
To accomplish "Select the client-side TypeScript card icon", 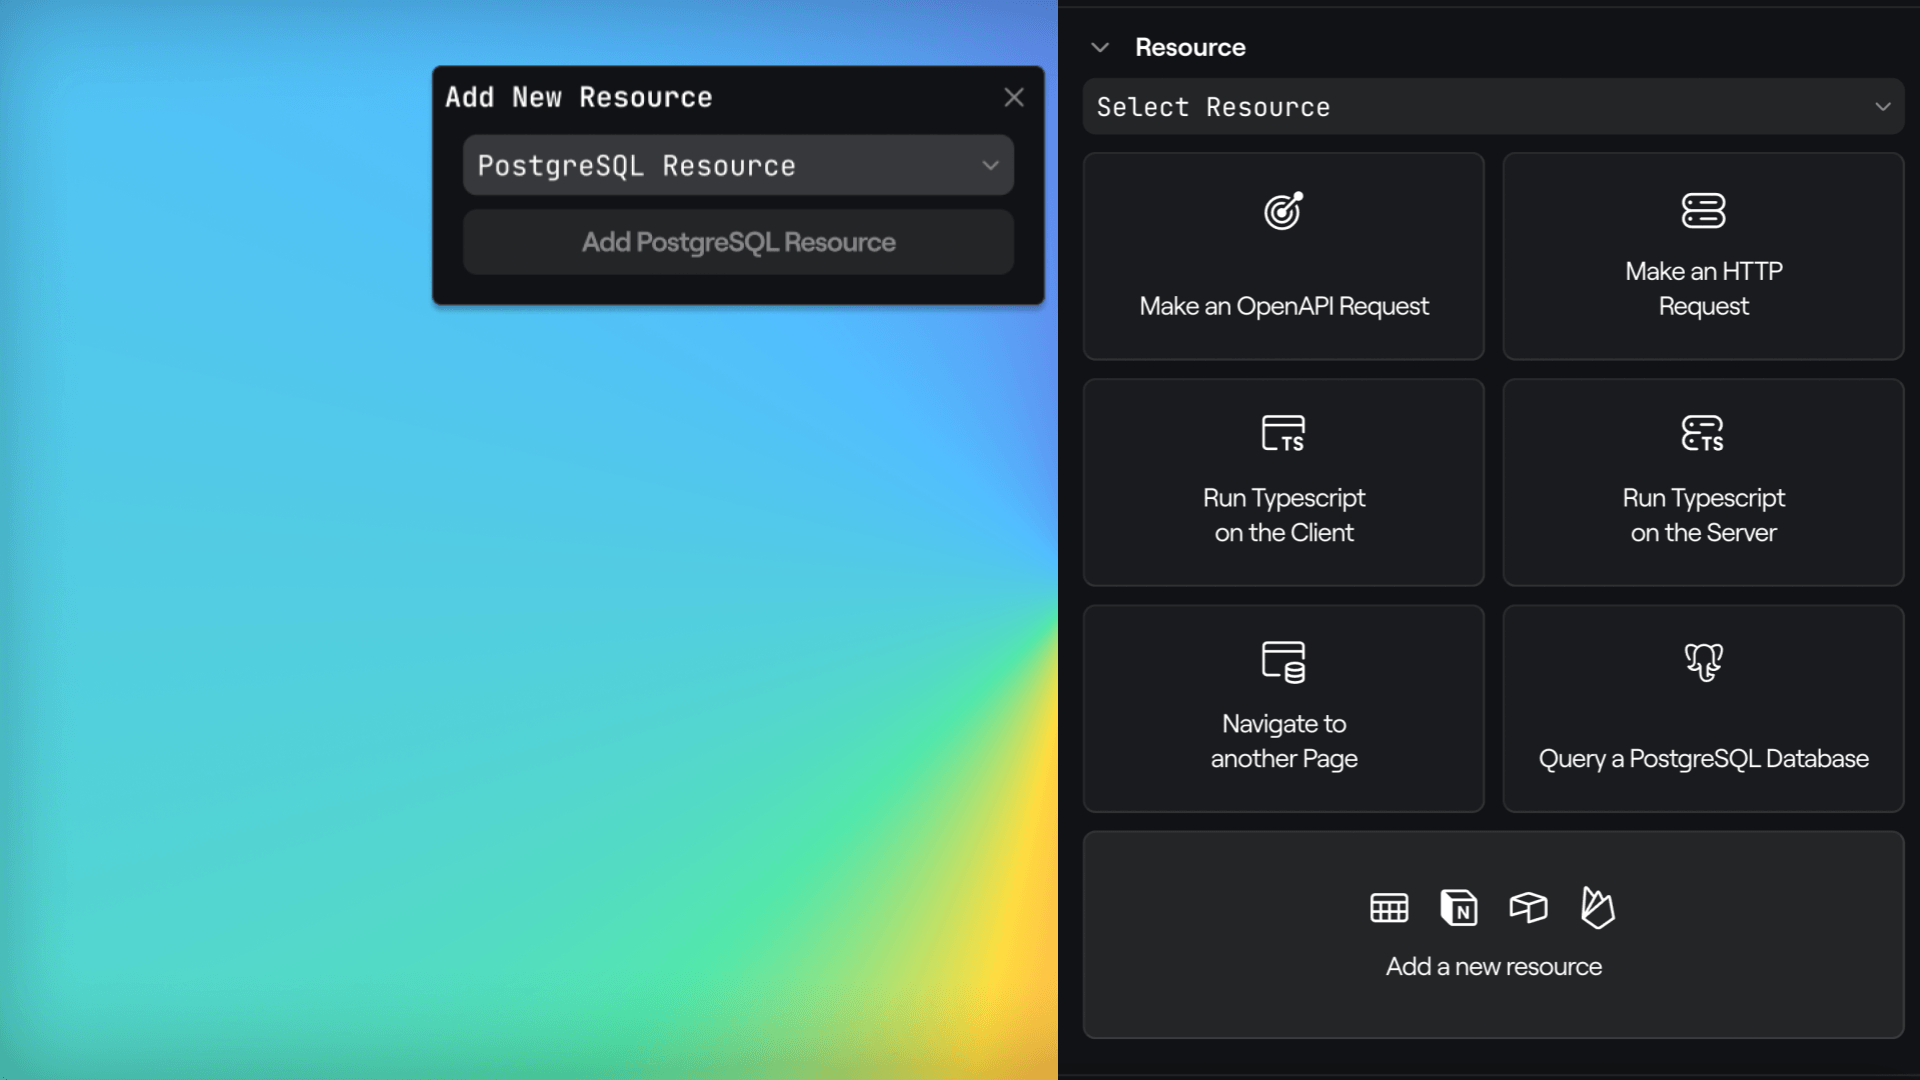I will (x=1283, y=433).
